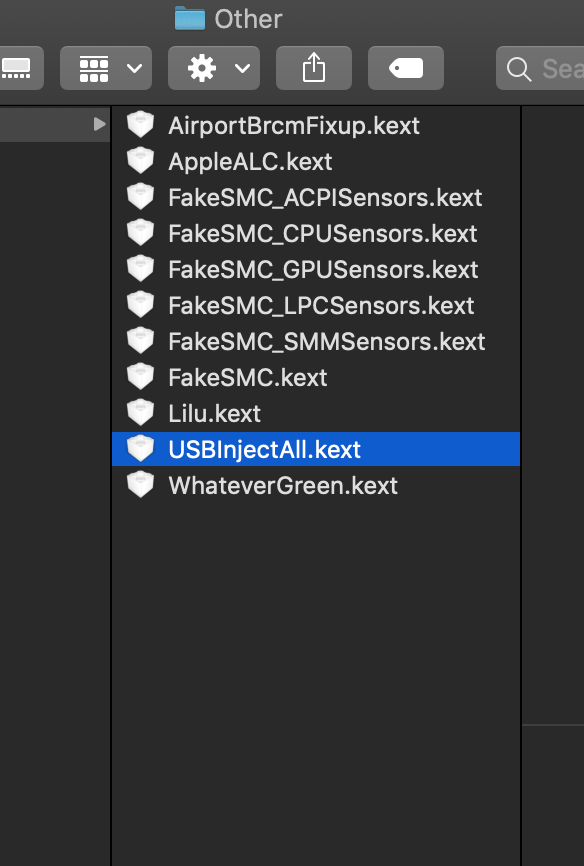
Task: Click WhateverGreen.kext file icon
Action: pyautogui.click(x=140, y=484)
